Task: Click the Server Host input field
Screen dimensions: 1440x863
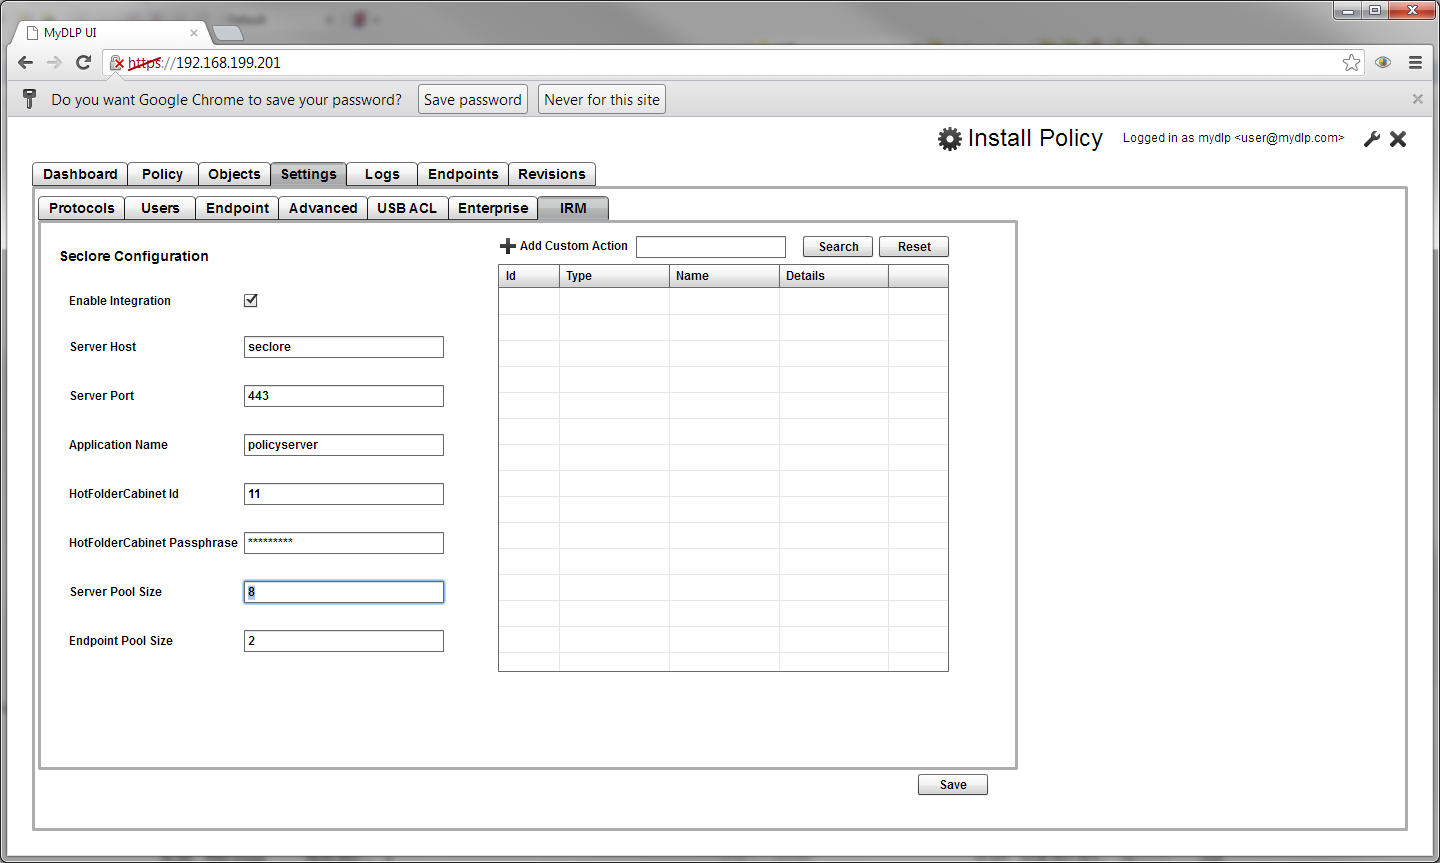Action: click(x=344, y=347)
